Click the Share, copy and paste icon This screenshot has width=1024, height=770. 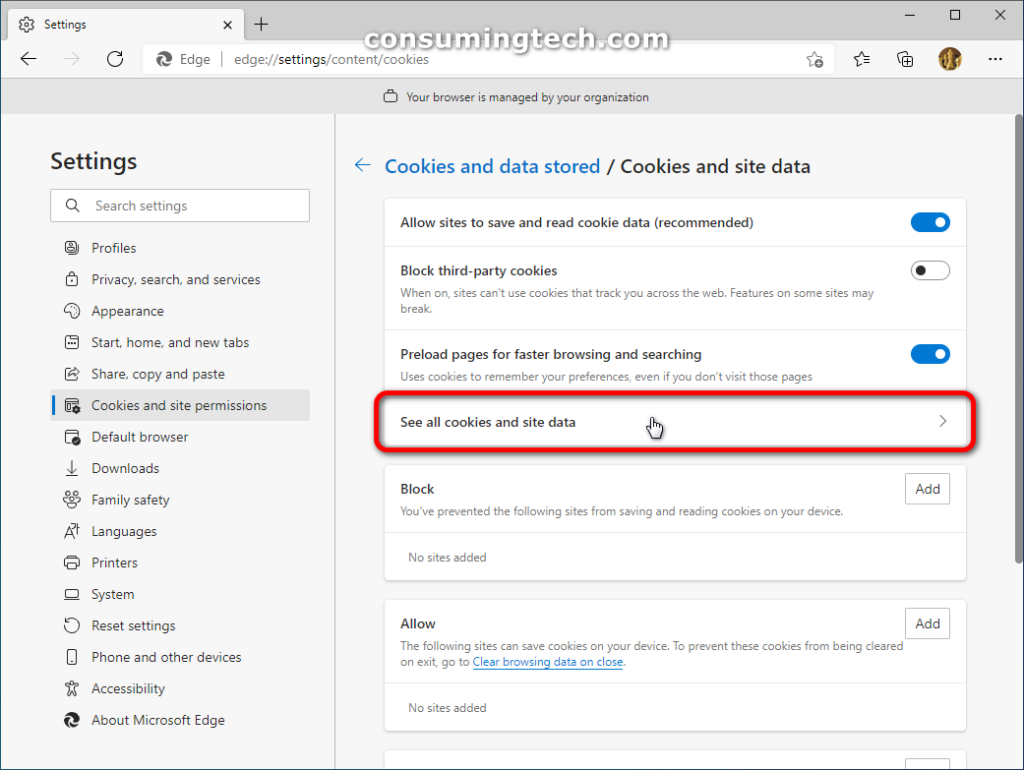pyautogui.click(x=72, y=374)
